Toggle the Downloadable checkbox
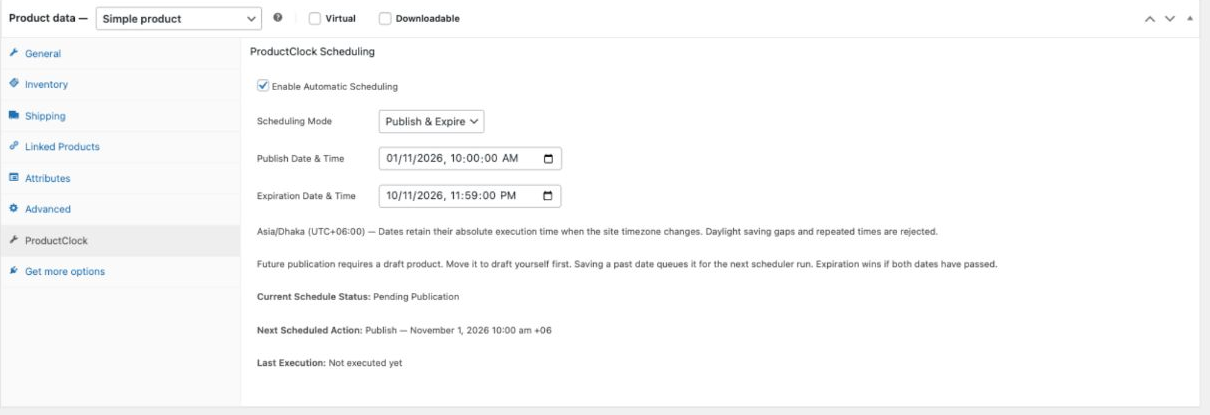The width and height of the screenshot is (1210, 415). click(x=385, y=18)
